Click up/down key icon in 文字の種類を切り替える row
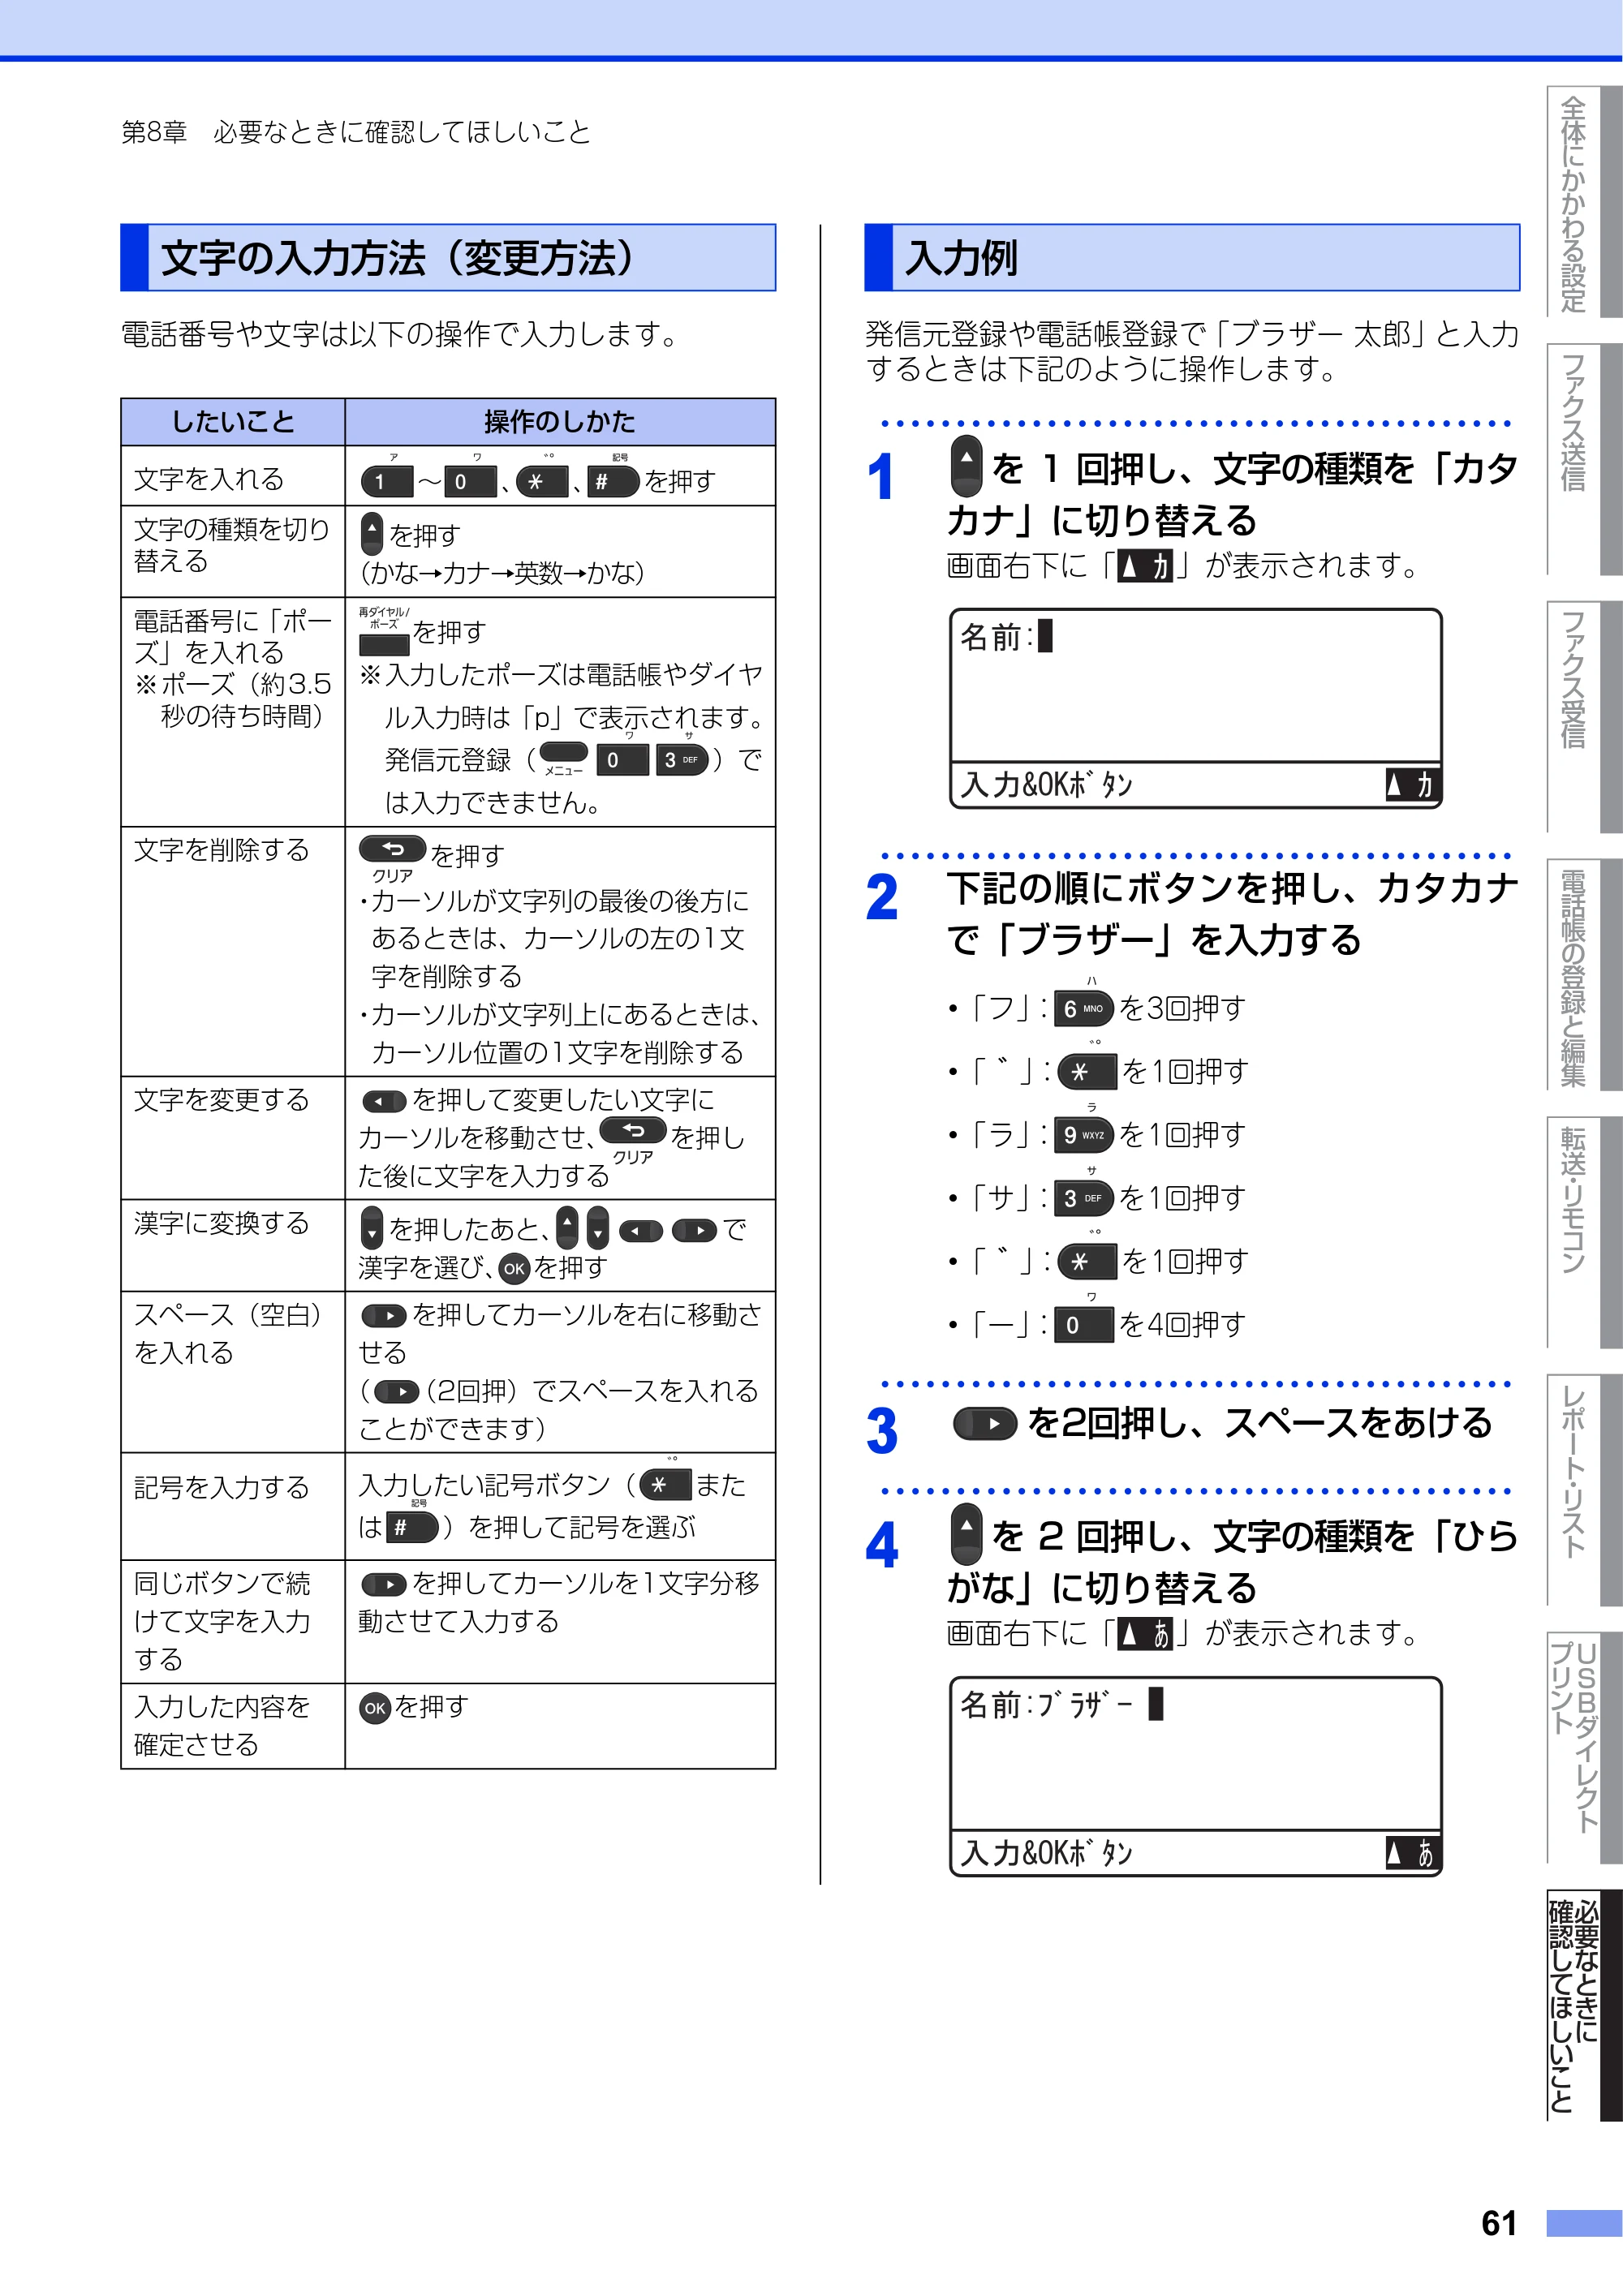 (x=372, y=534)
